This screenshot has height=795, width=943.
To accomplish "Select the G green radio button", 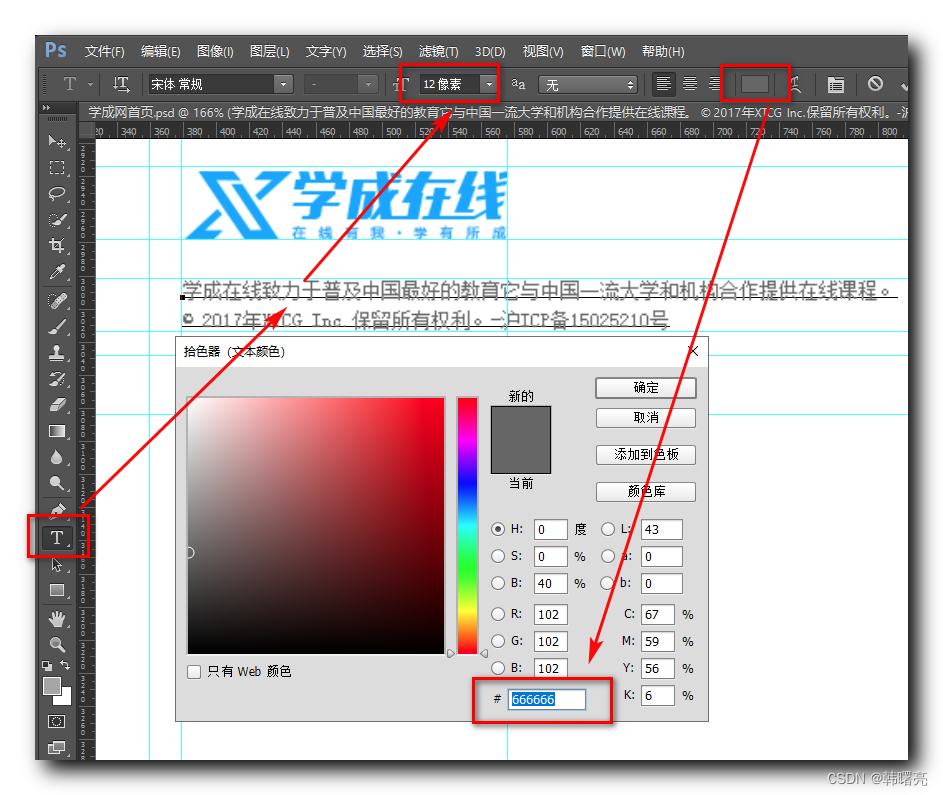I will (x=497, y=641).
